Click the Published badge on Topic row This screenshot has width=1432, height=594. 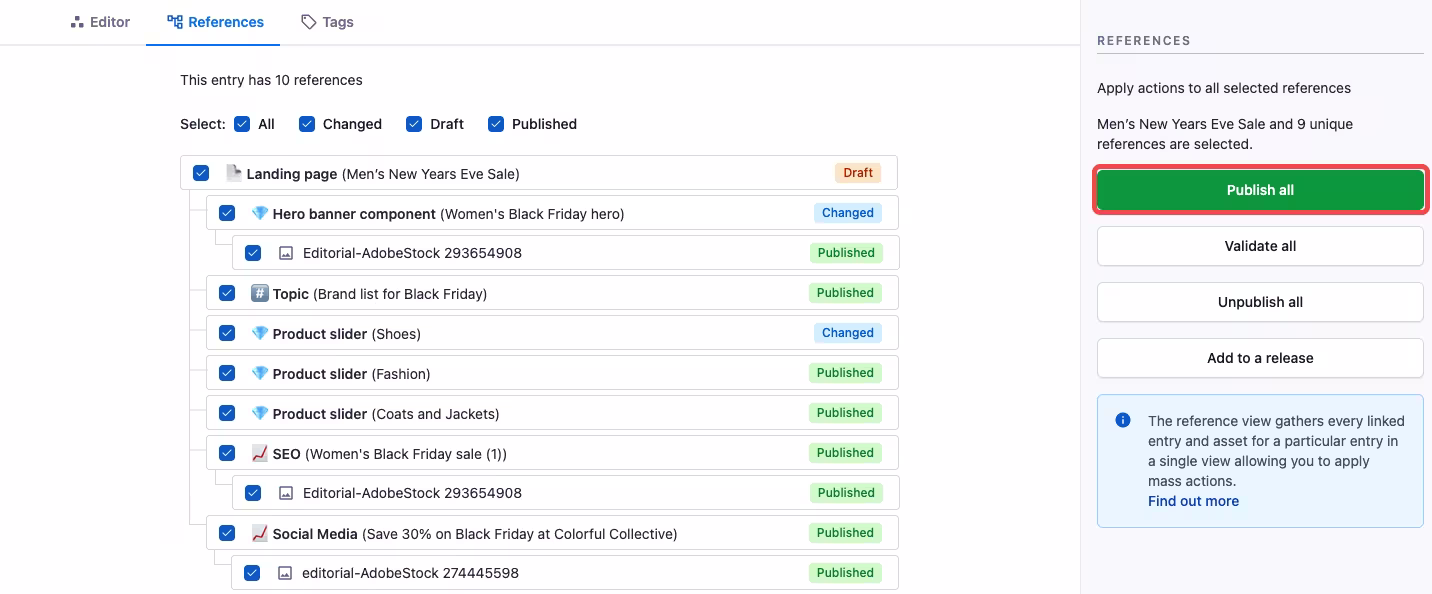coord(845,293)
